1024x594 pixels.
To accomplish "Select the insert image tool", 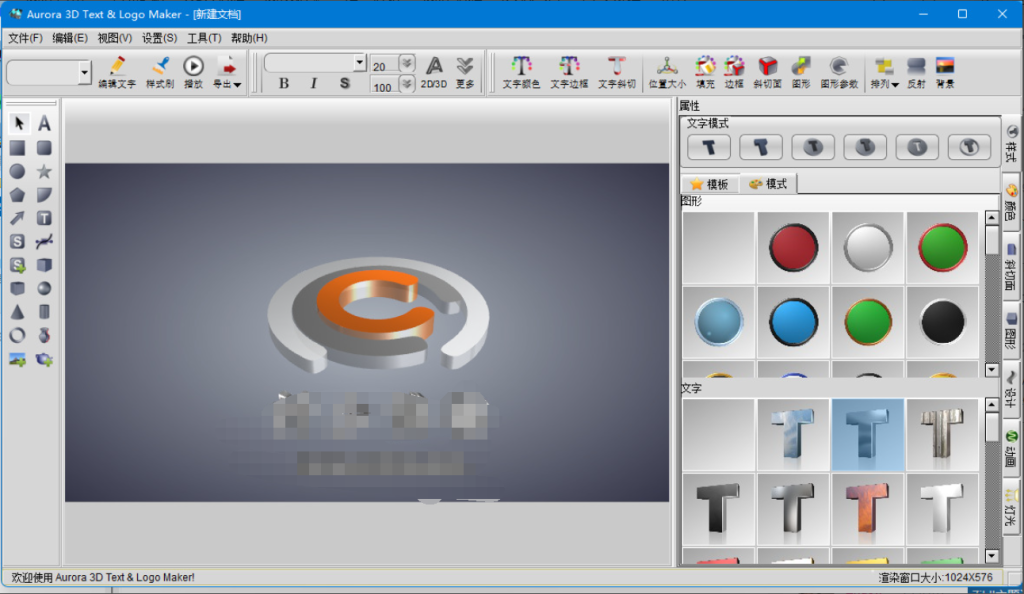I will point(18,360).
